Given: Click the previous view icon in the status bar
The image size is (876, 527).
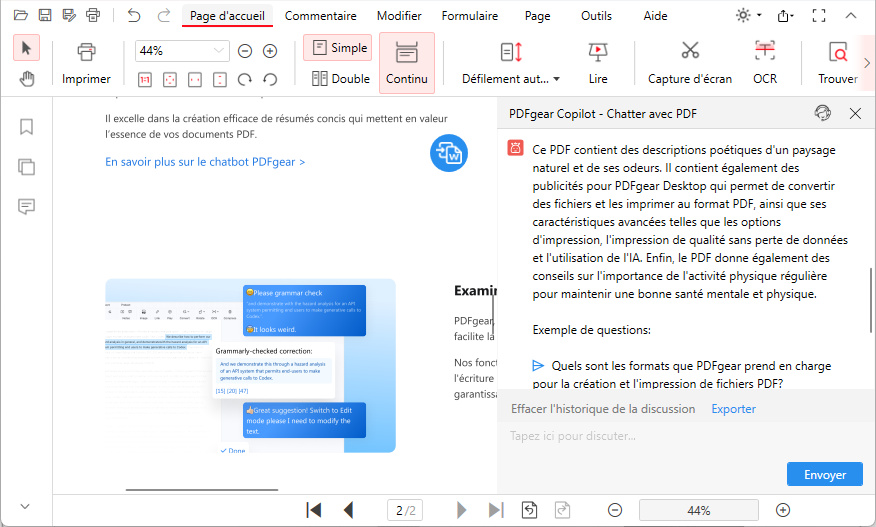Looking at the screenshot, I should pyautogui.click(x=529, y=510).
